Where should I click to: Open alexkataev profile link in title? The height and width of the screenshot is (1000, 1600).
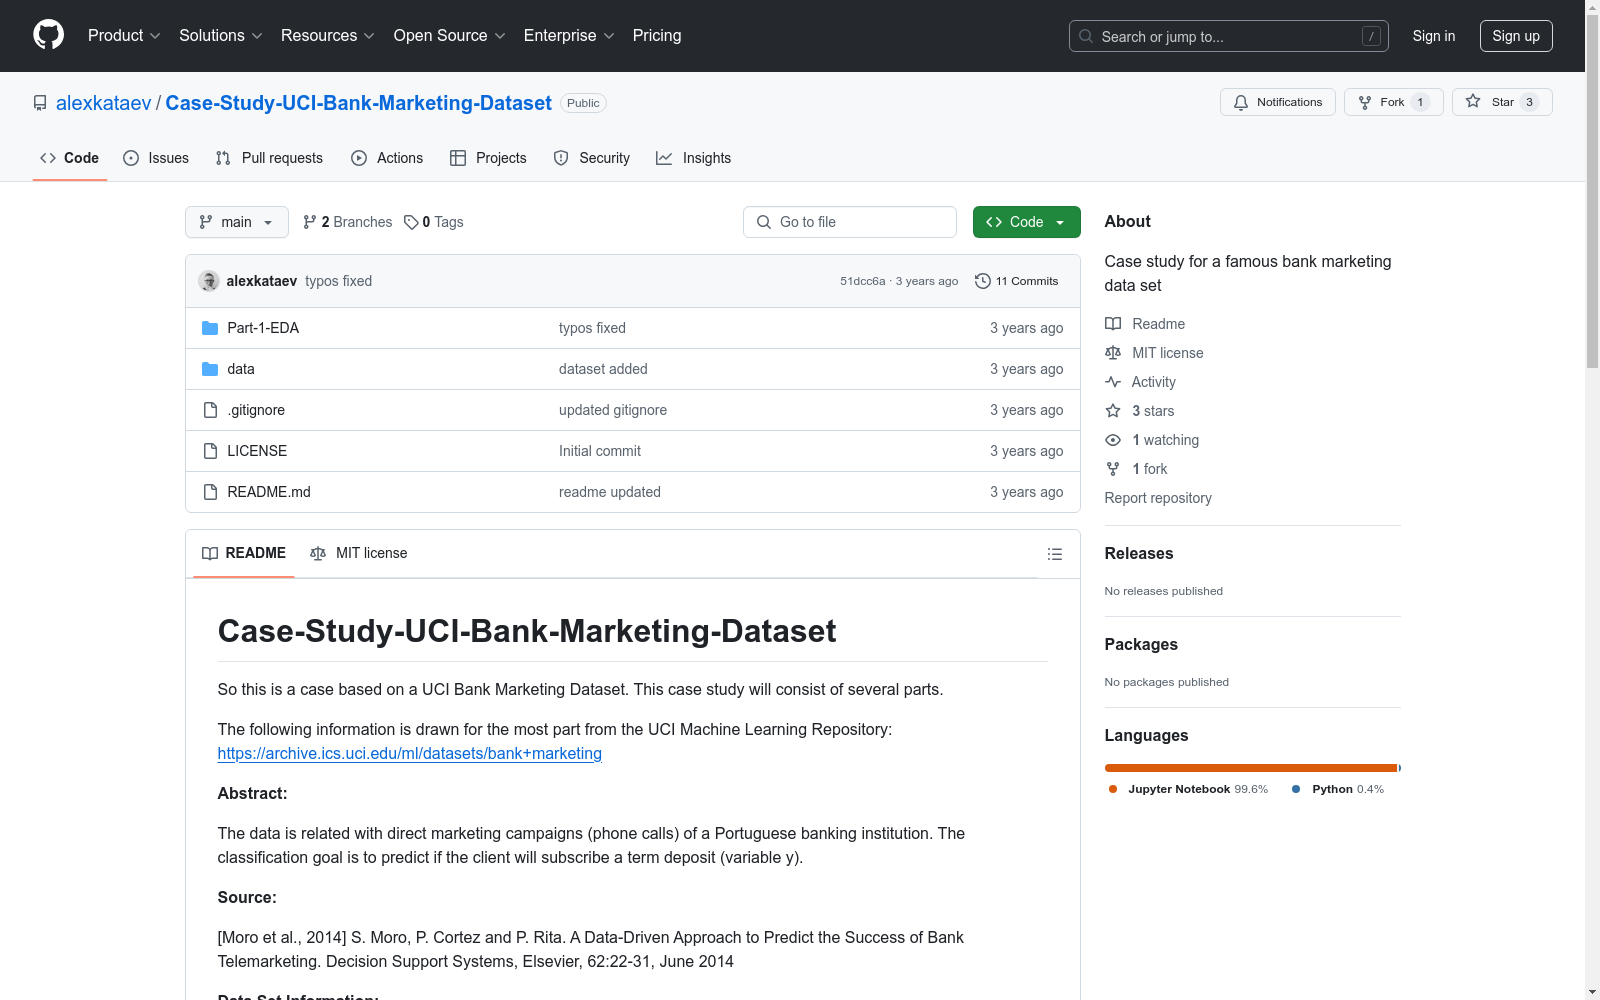point(104,103)
